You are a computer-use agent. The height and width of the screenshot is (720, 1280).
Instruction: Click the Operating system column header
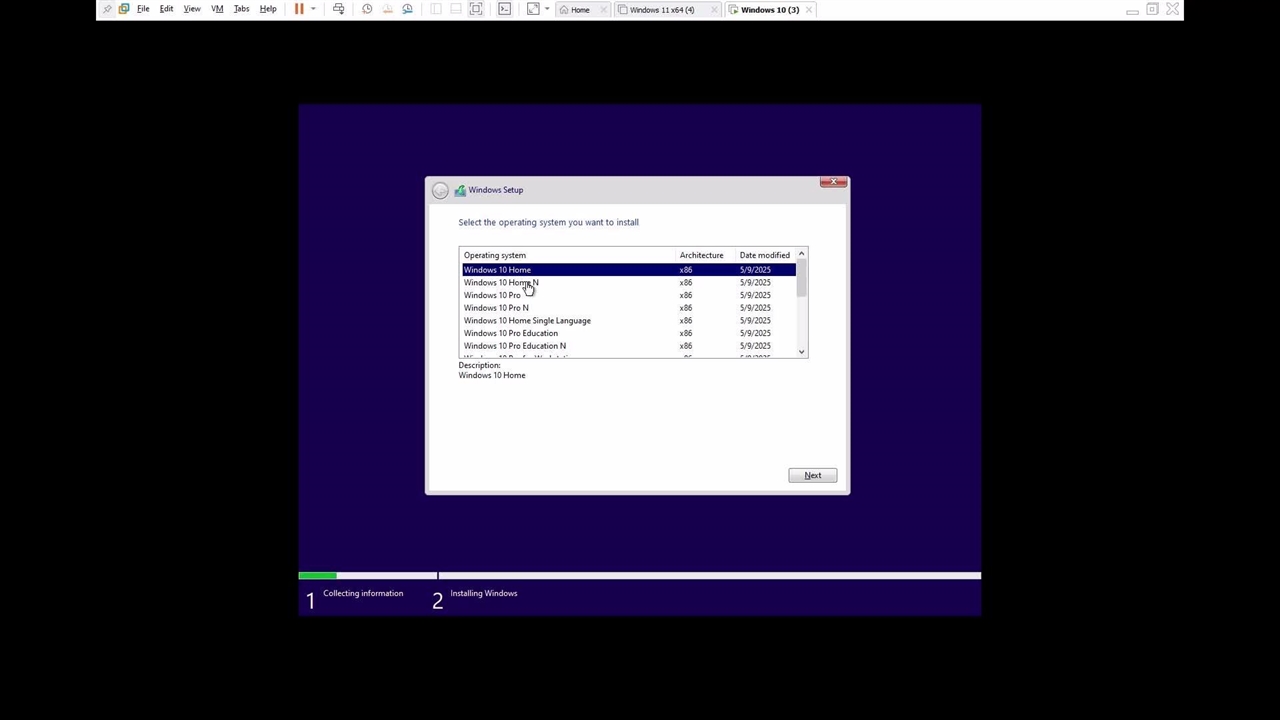click(568, 255)
